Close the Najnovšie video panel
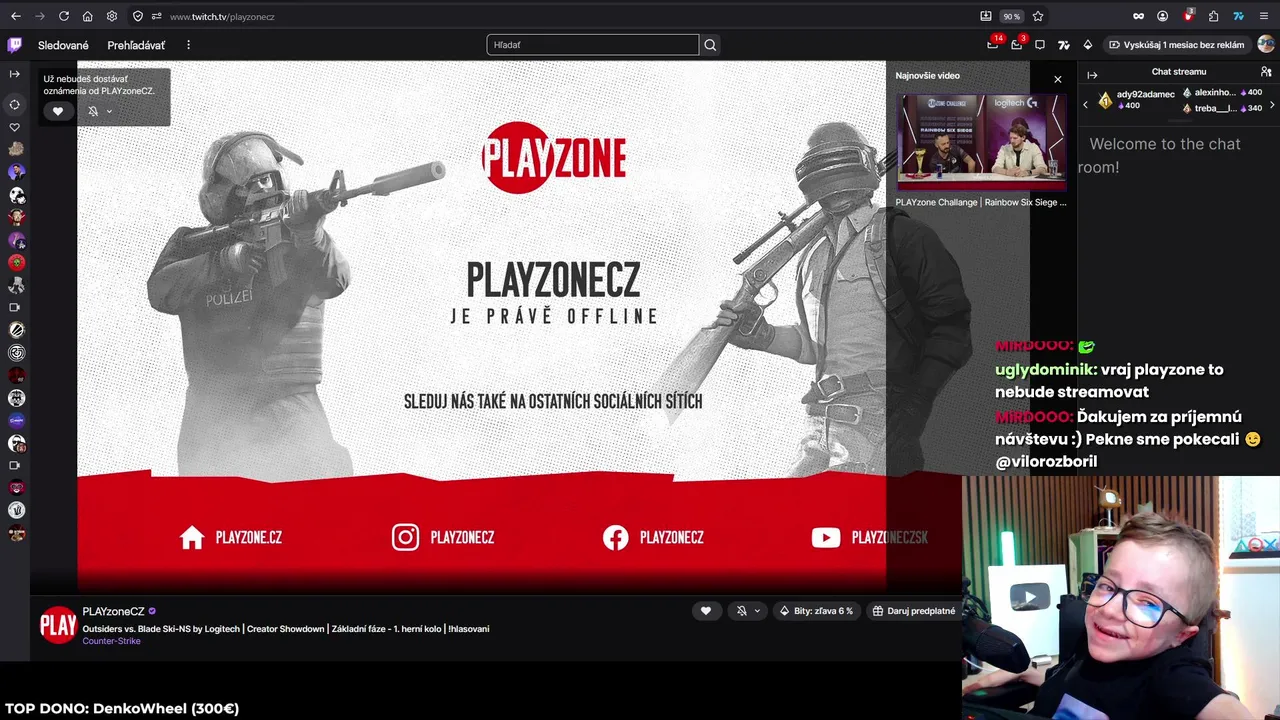Image resolution: width=1280 pixels, height=720 pixels. (1058, 79)
